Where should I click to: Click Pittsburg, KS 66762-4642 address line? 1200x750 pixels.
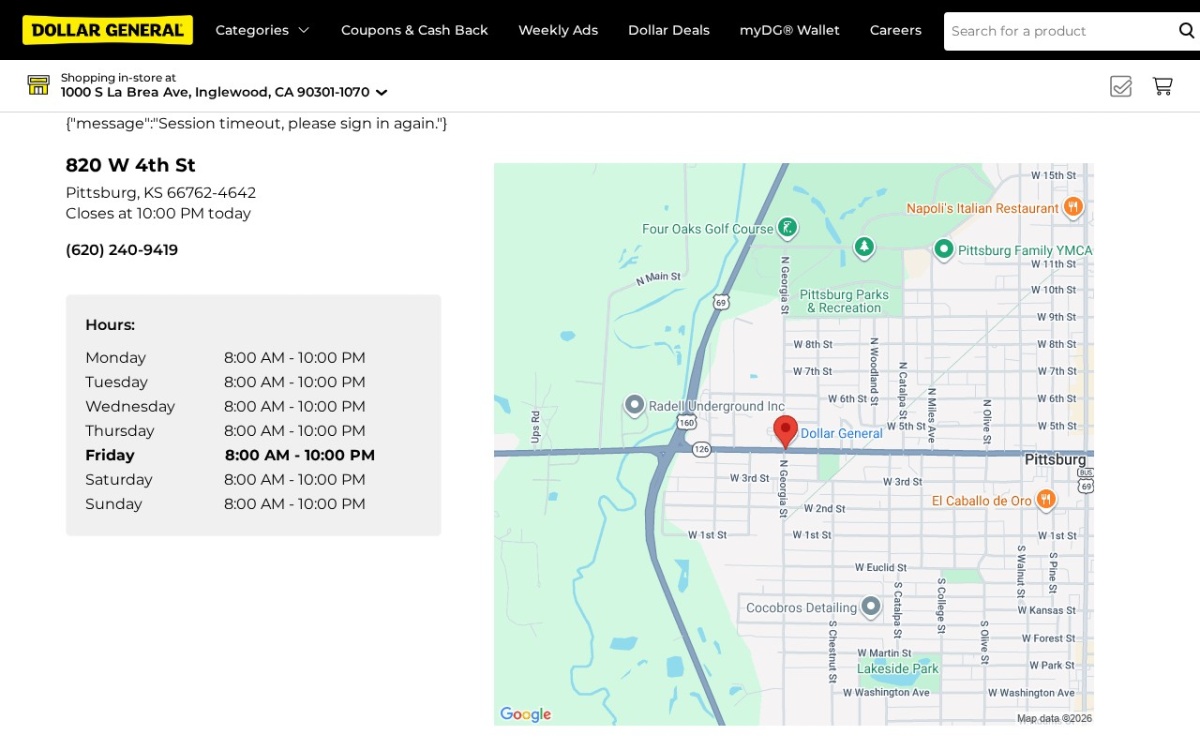(161, 193)
